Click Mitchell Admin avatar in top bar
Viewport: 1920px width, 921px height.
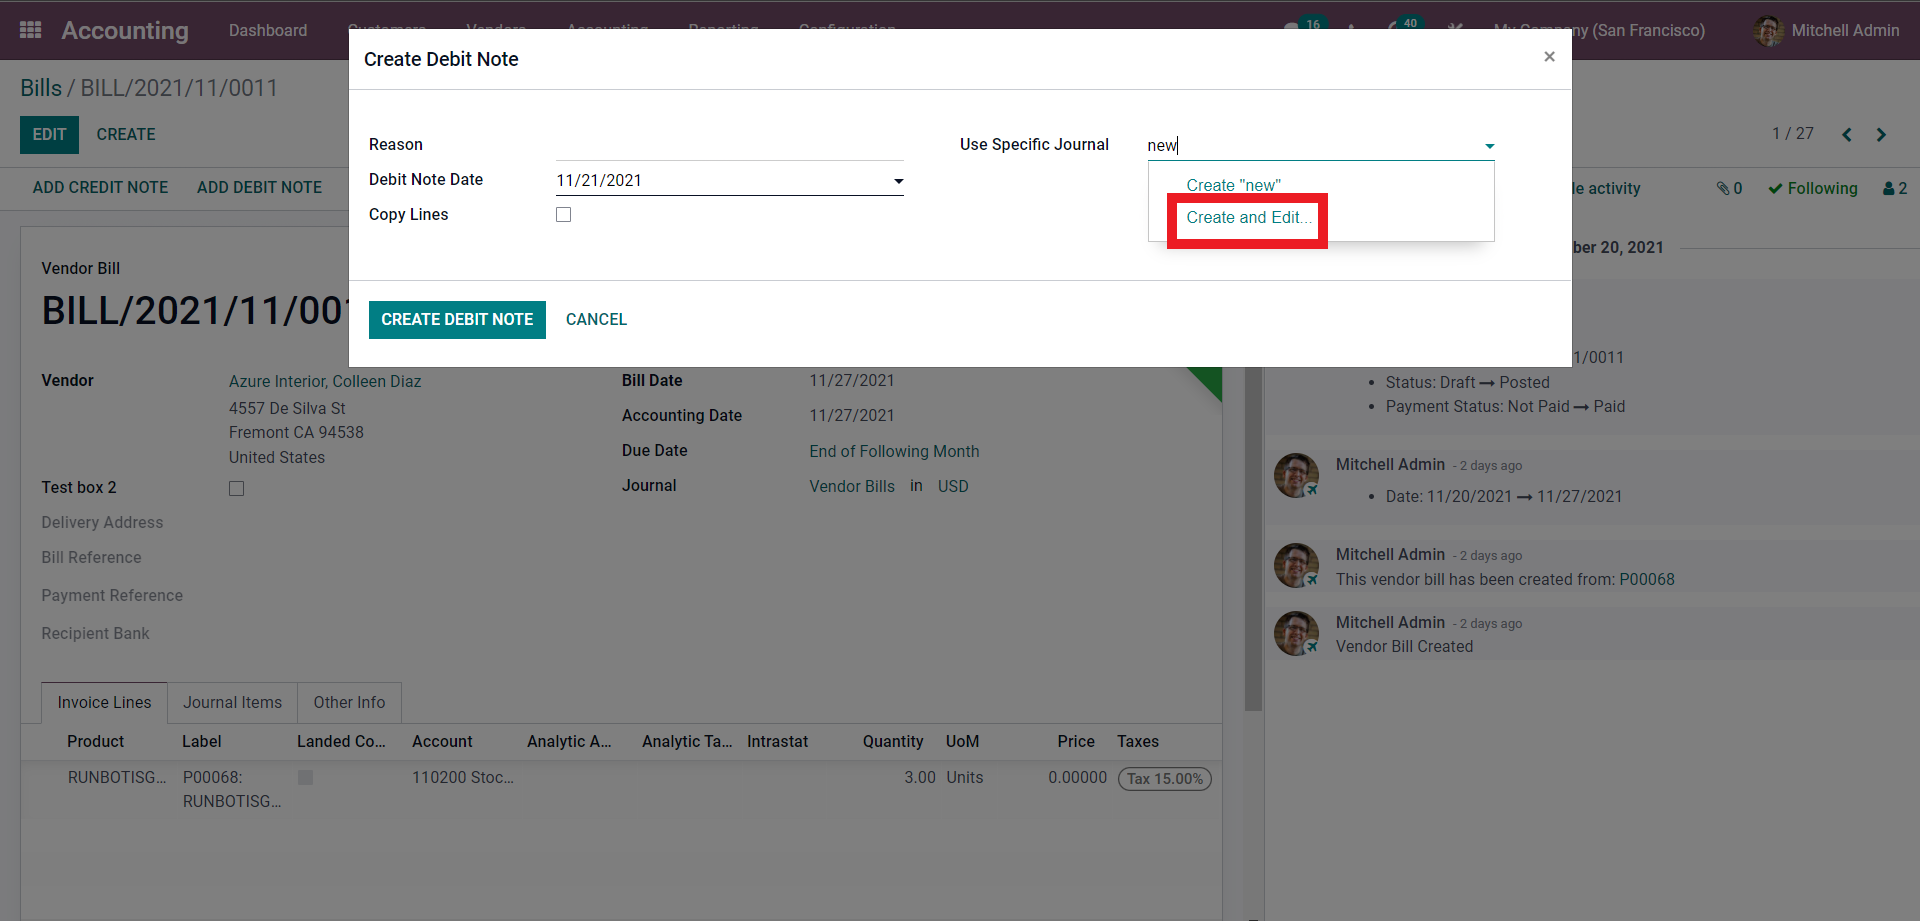coord(1768,31)
